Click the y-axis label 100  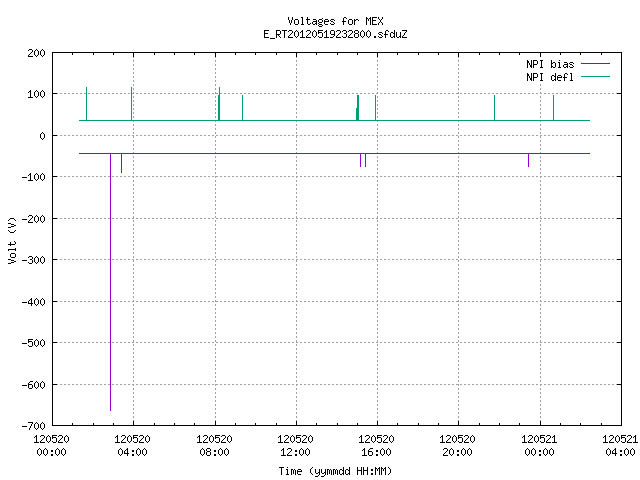[x=36, y=94]
